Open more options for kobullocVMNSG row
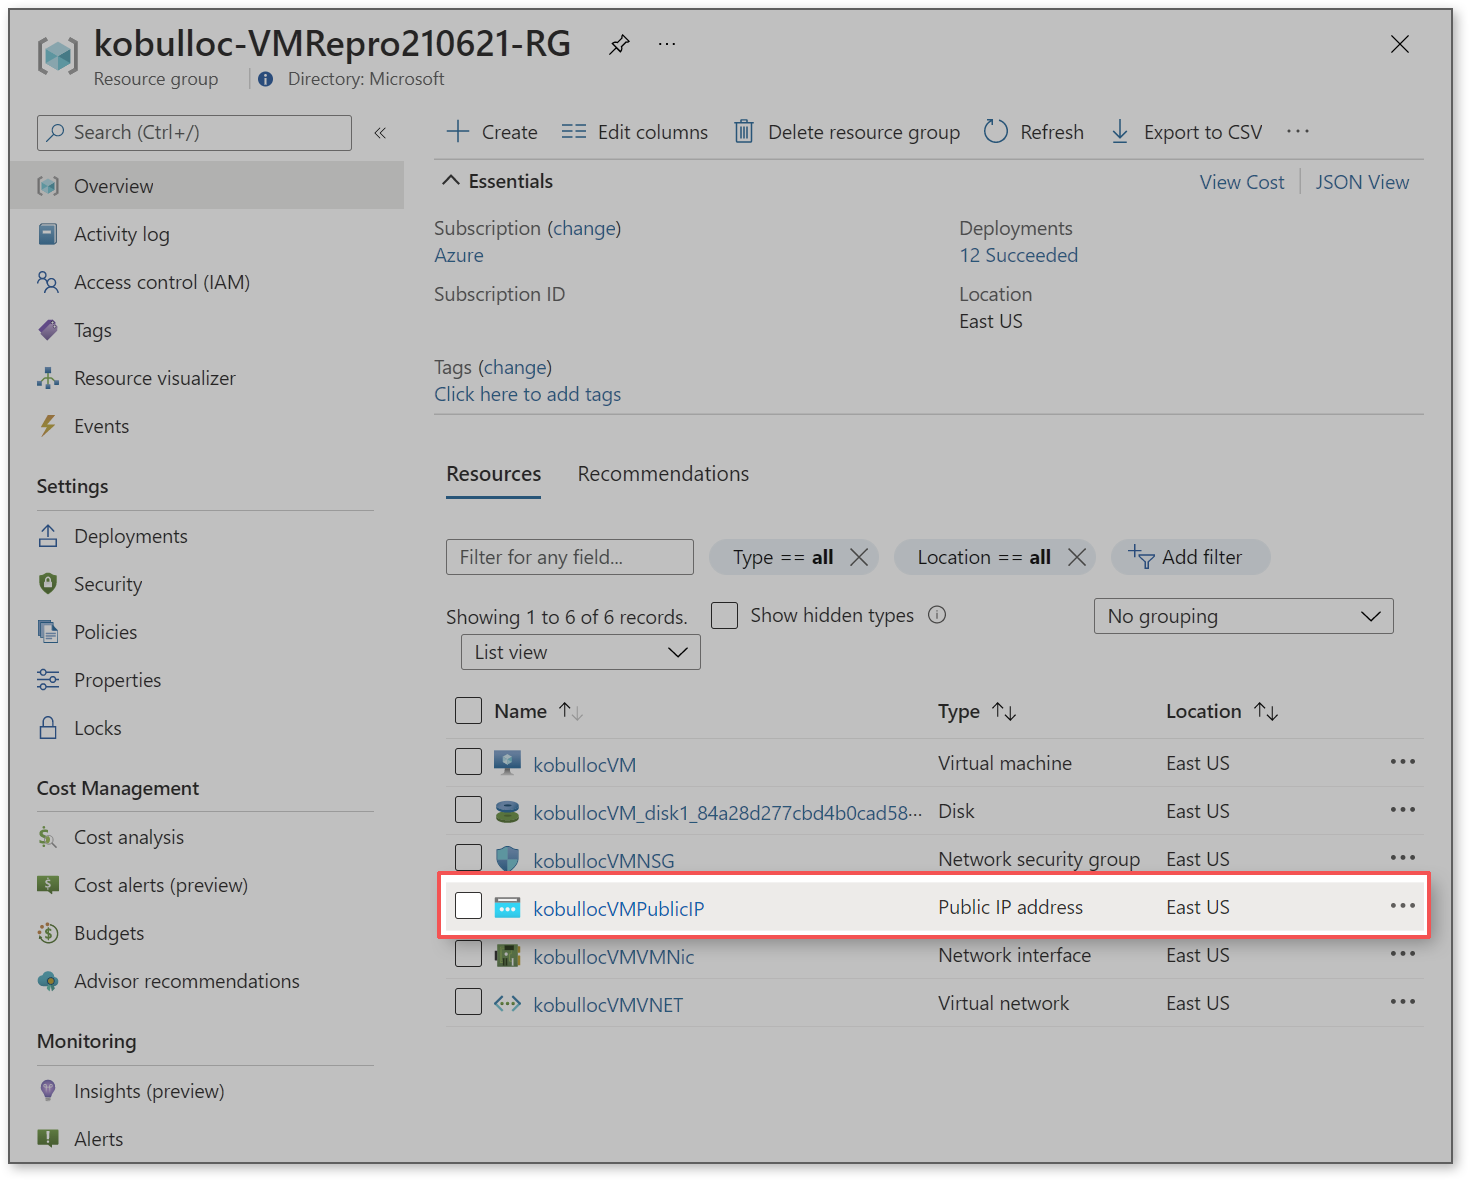The width and height of the screenshot is (1469, 1180). click(x=1403, y=858)
